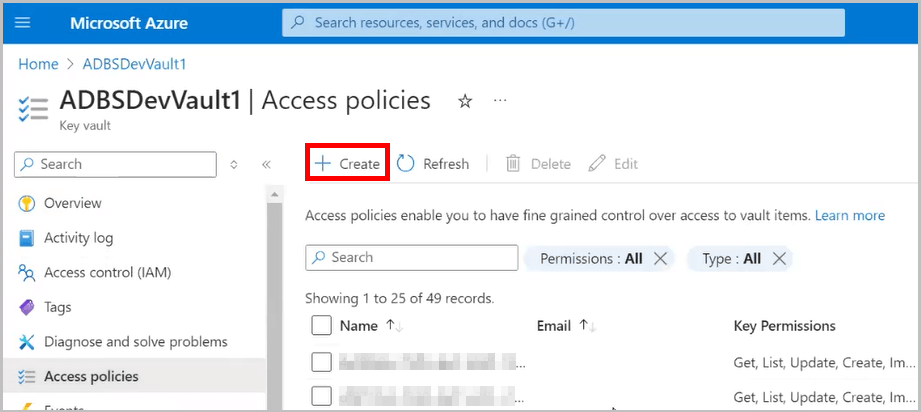Click the Home breadcrumb link
921x412 pixels.
click(38, 64)
